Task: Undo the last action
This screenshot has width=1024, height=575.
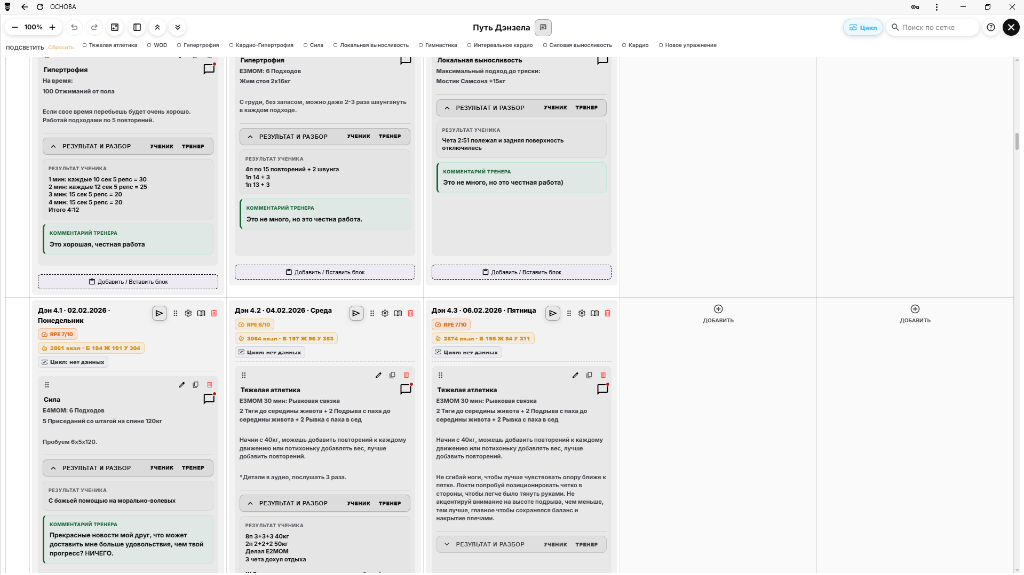Action: [74, 27]
